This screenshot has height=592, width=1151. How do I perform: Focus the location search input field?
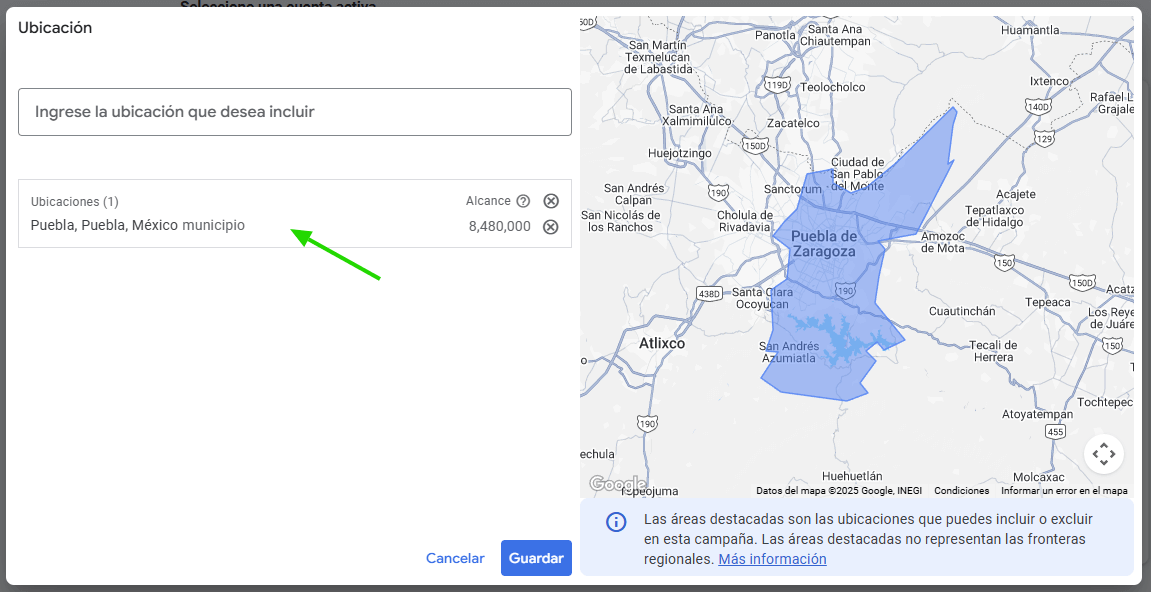tap(295, 112)
